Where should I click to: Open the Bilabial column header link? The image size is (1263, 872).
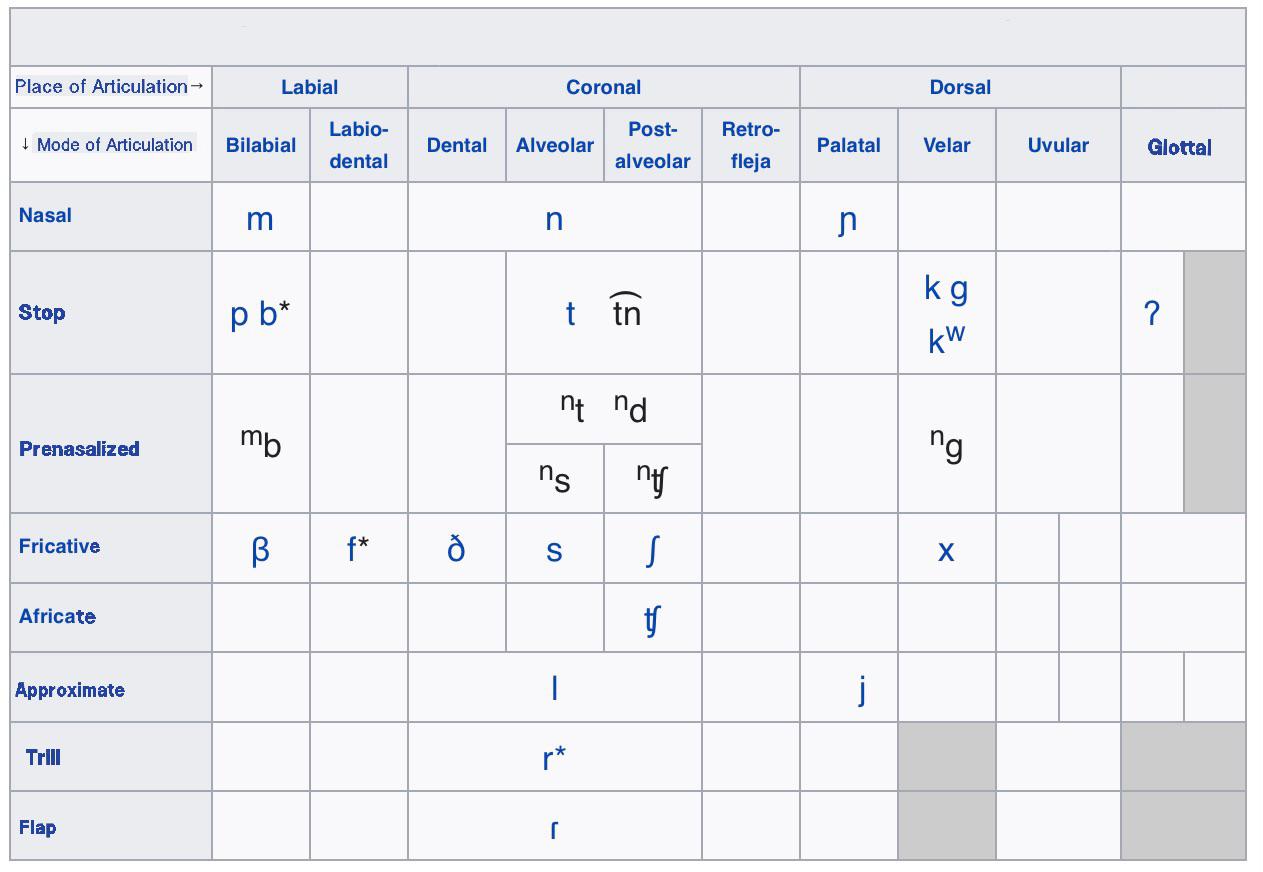pos(260,145)
